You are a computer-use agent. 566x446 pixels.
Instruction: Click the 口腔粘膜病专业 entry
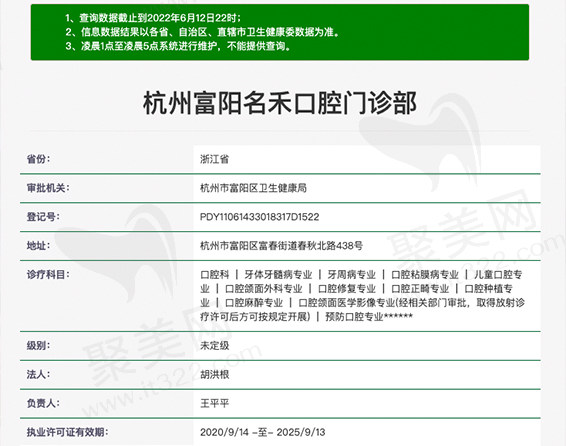click(425, 275)
